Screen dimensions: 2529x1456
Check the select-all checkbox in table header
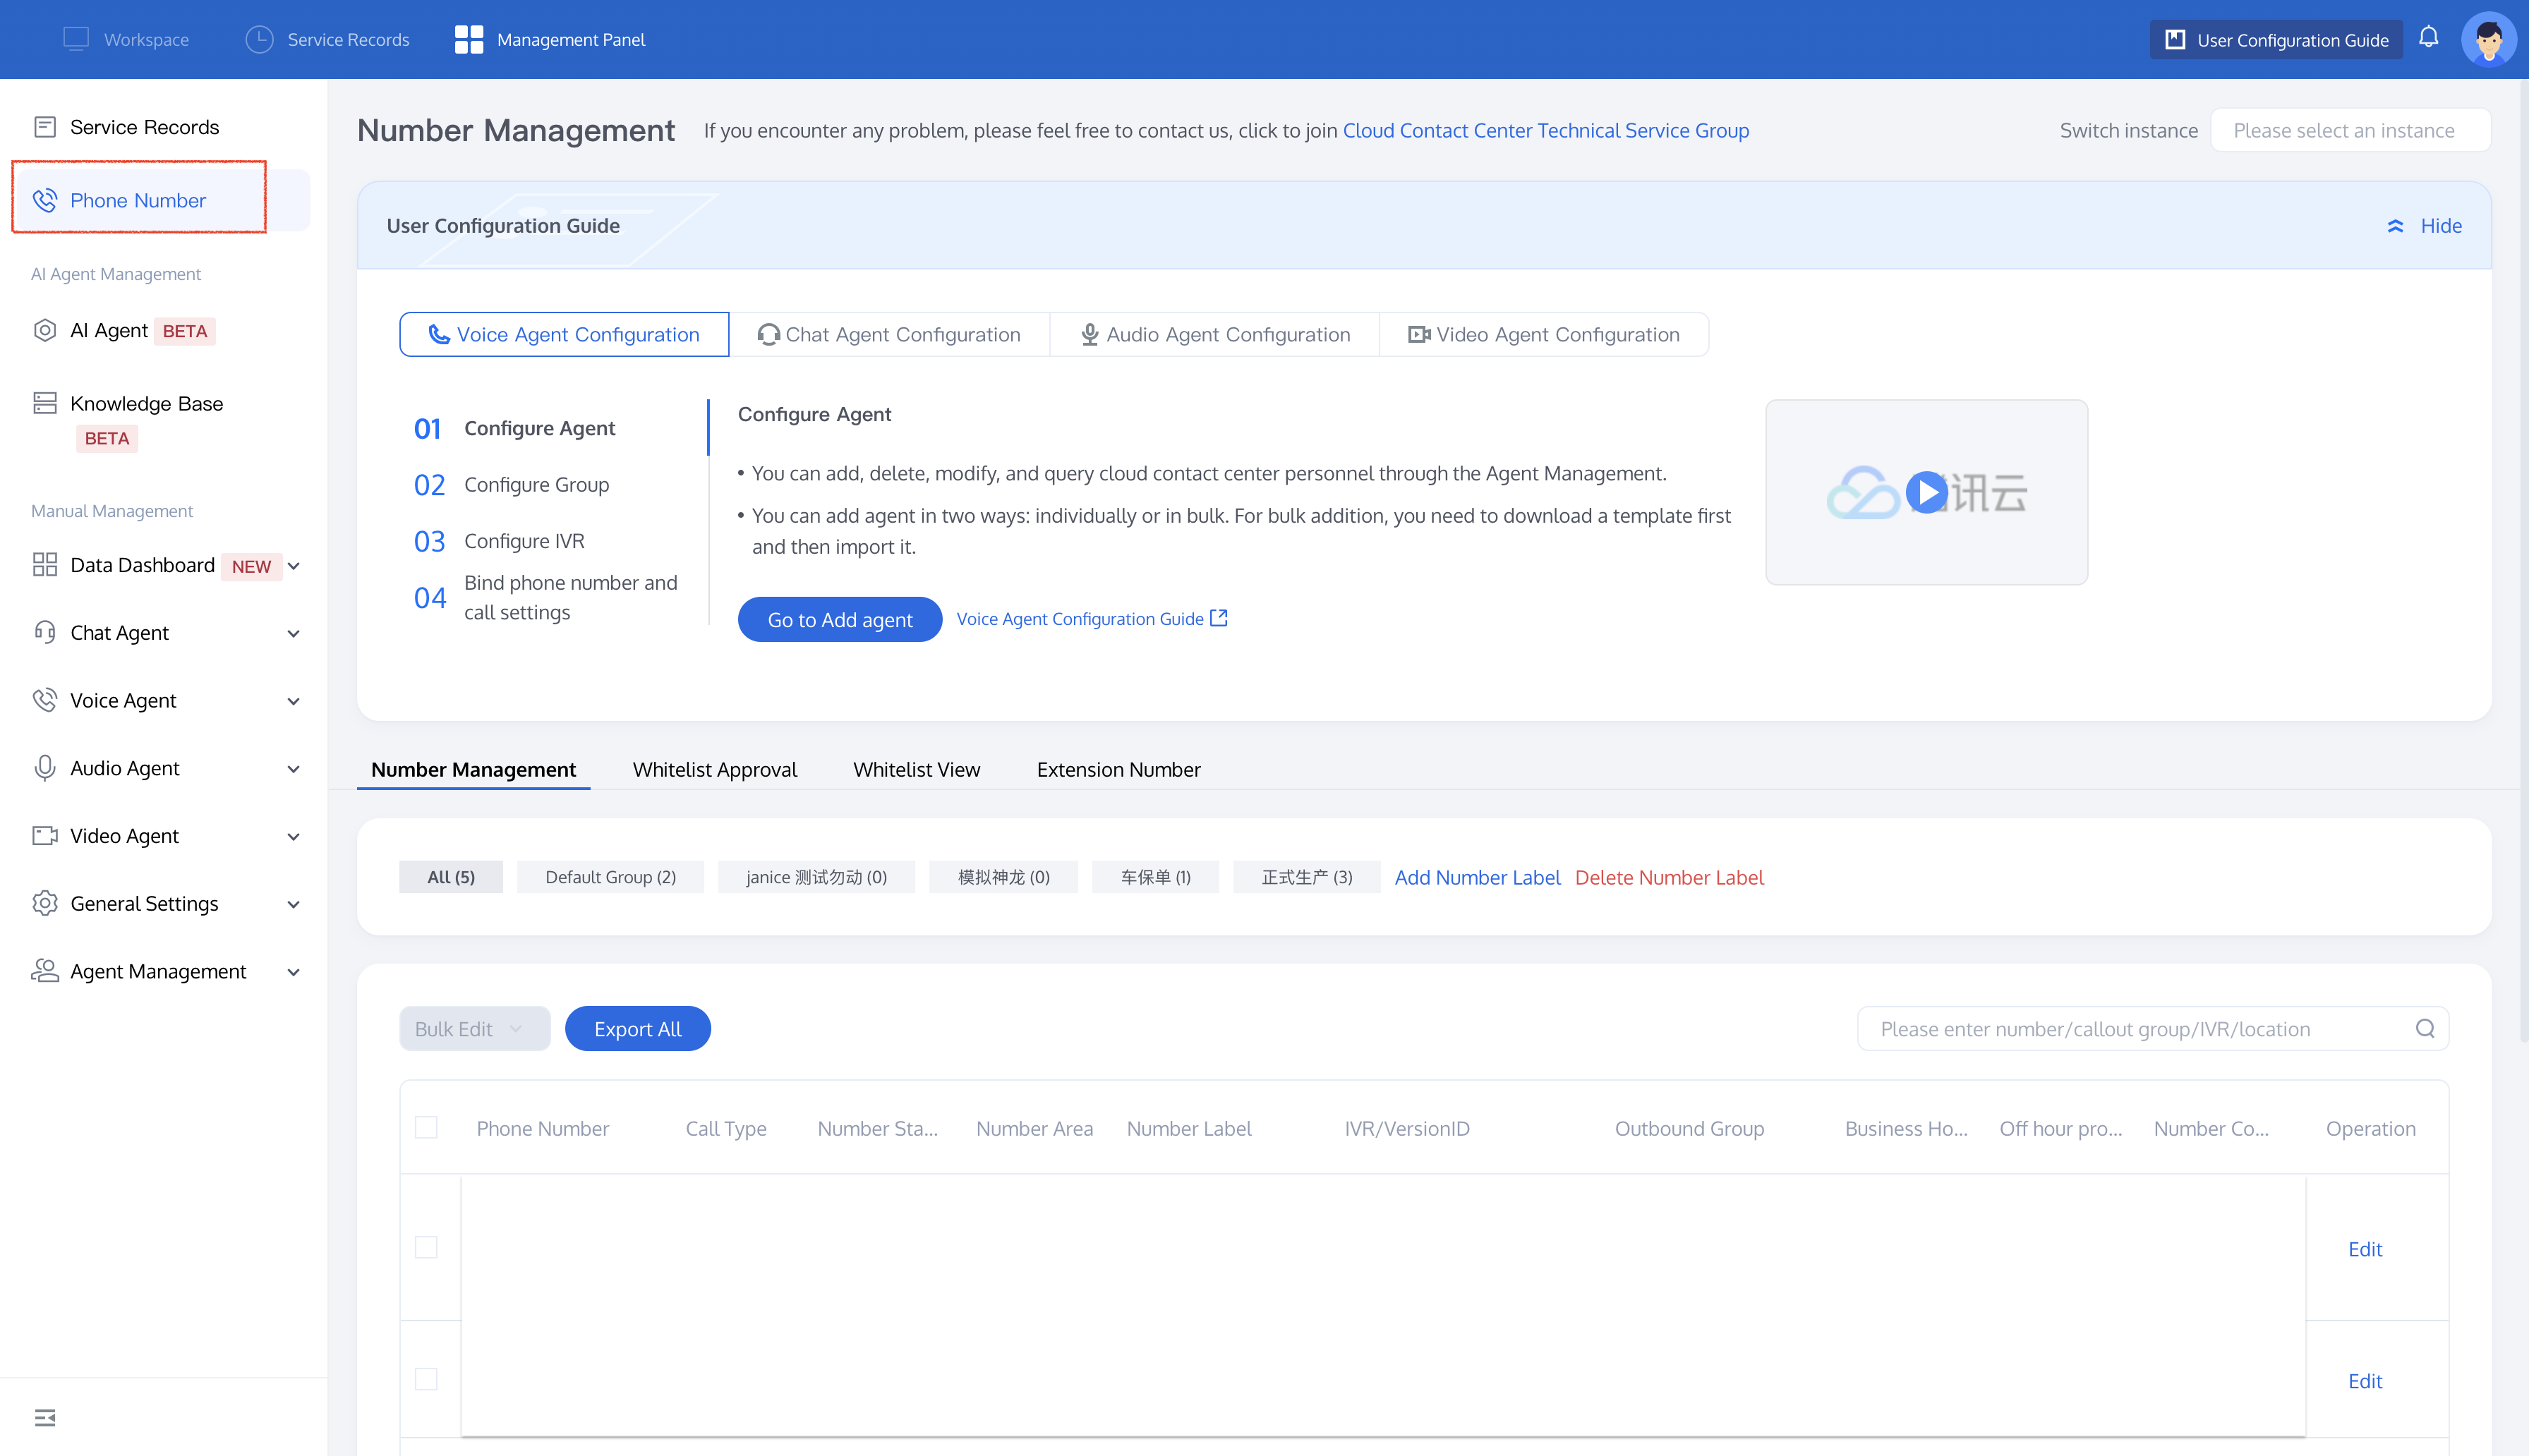click(x=427, y=1127)
